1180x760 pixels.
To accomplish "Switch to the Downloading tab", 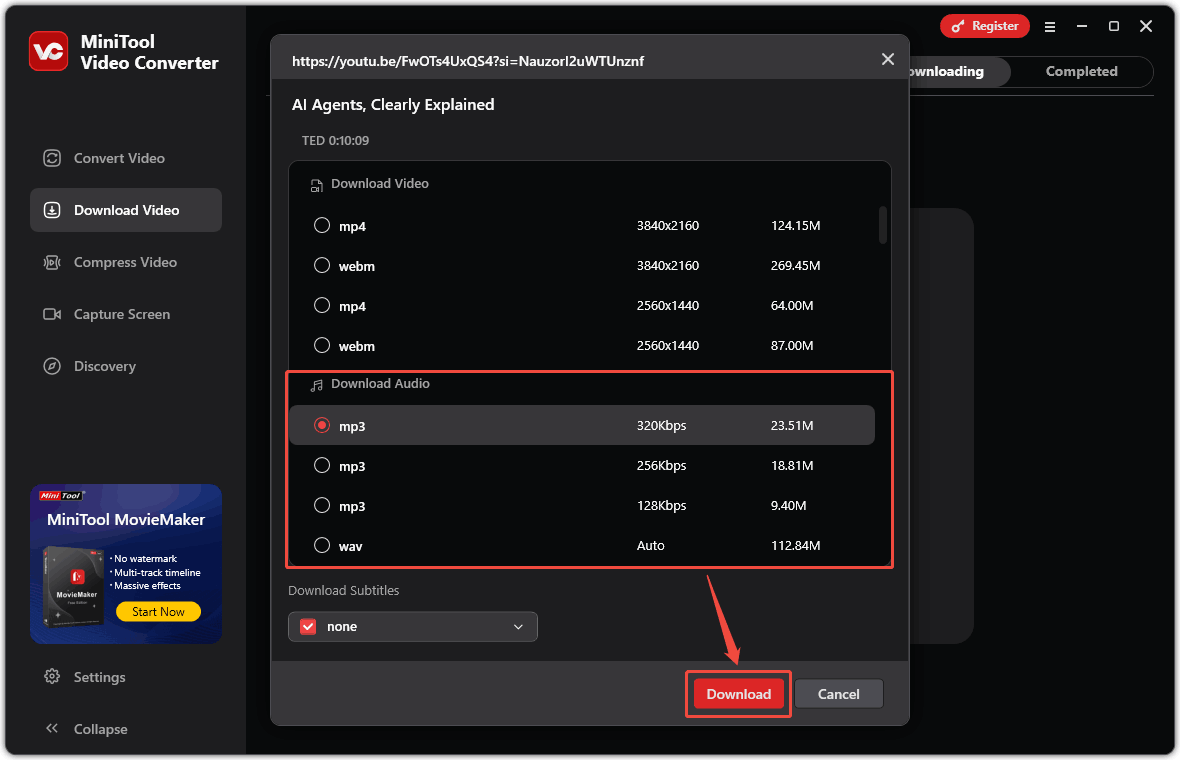I will (x=959, y=71).
